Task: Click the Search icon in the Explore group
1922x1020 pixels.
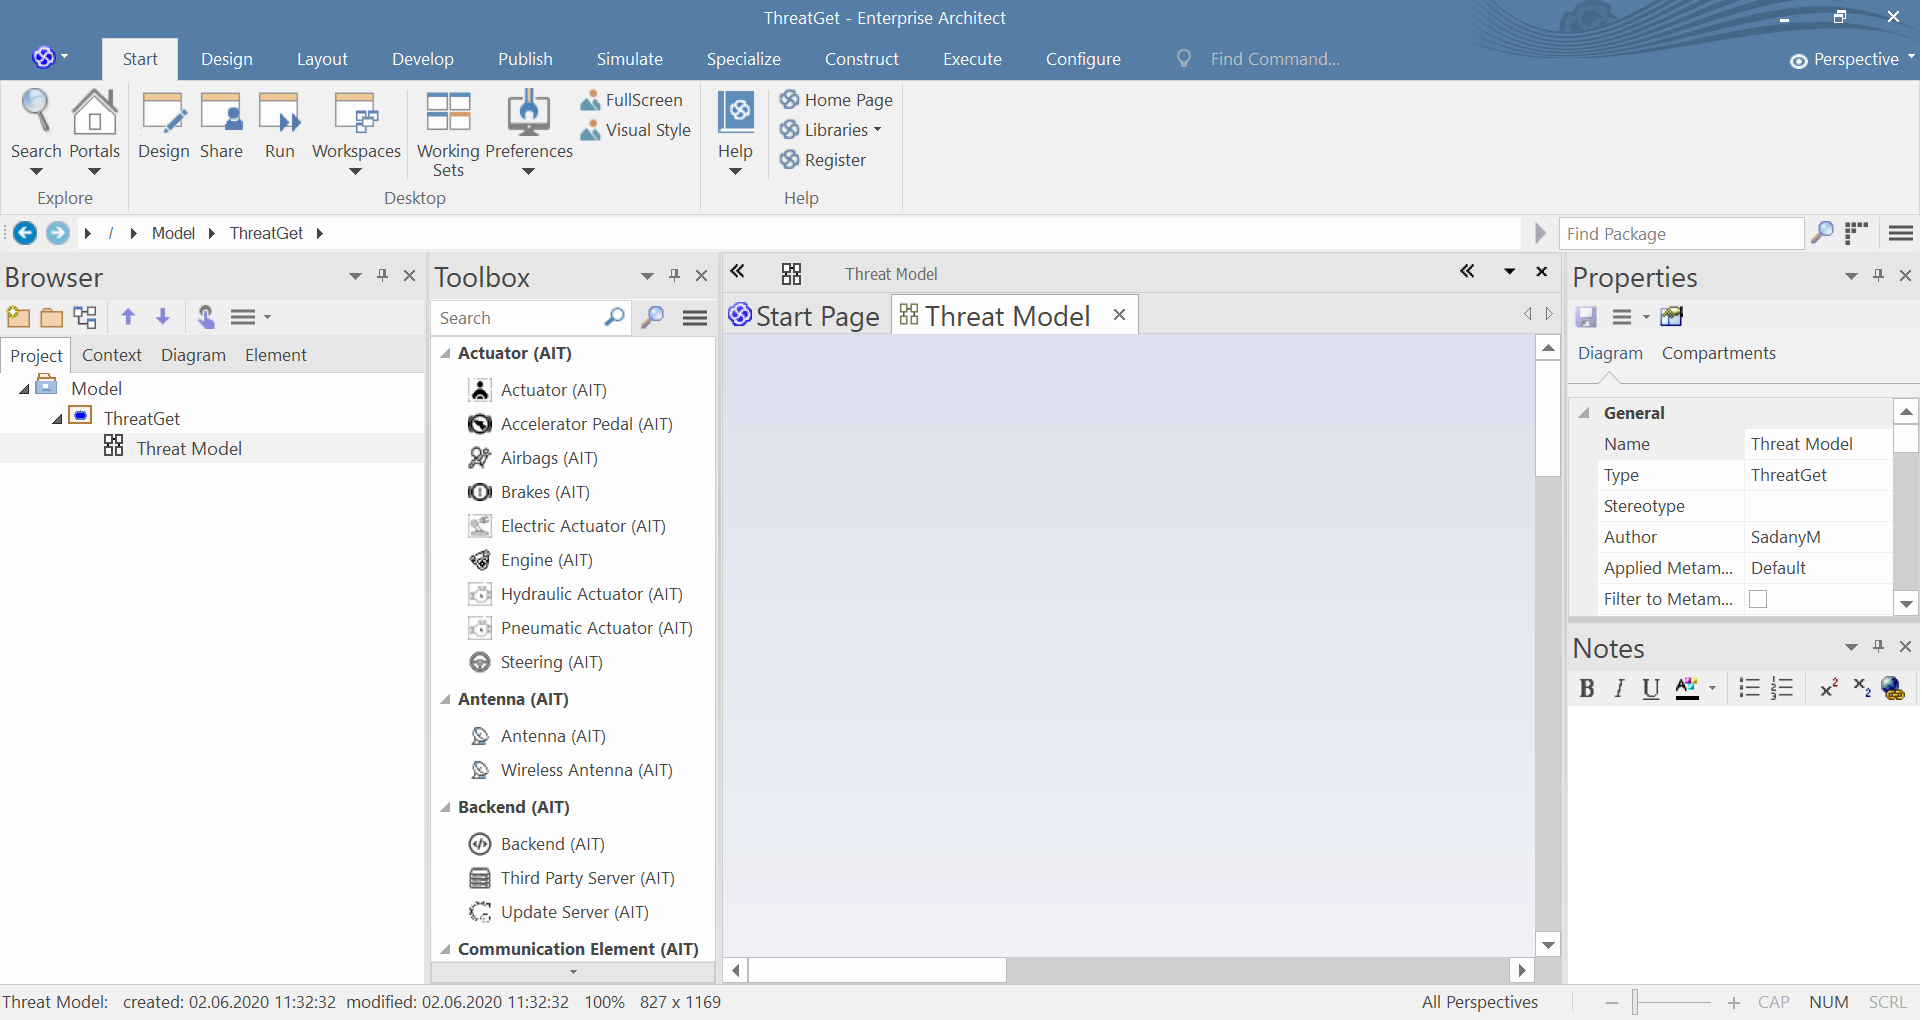Action: (36, 112)
